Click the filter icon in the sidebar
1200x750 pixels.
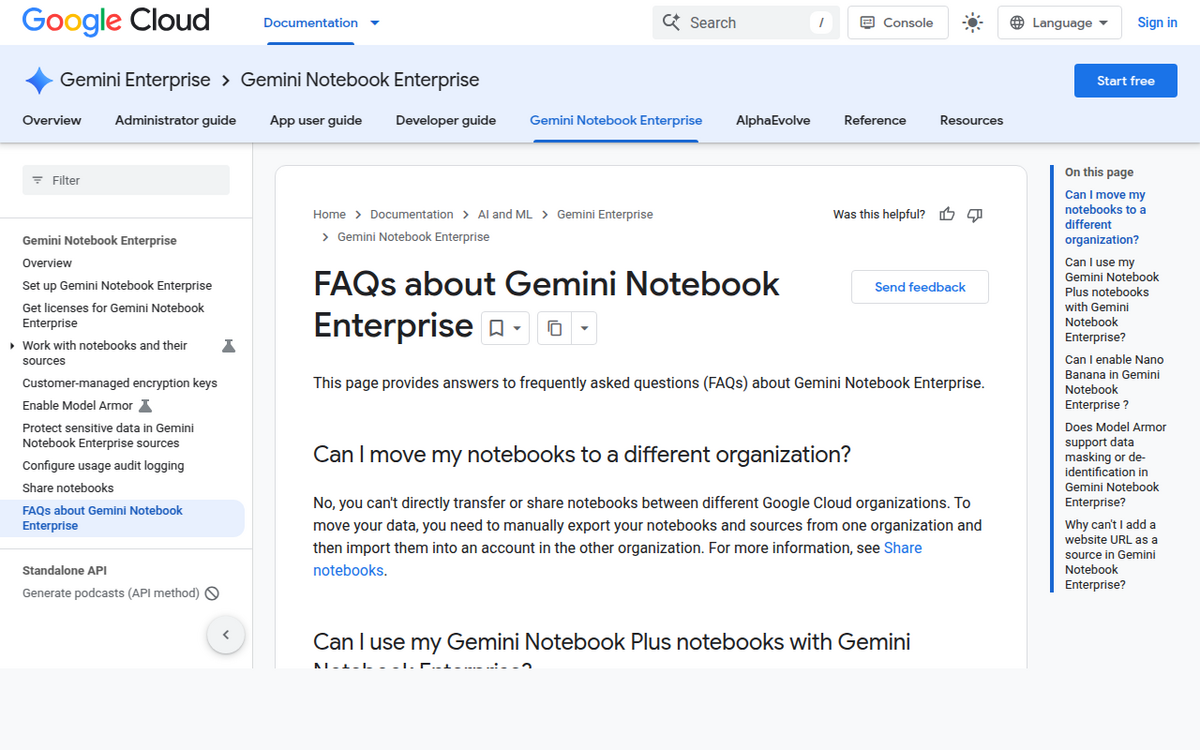pyautogui.click(x=38, y=180)
